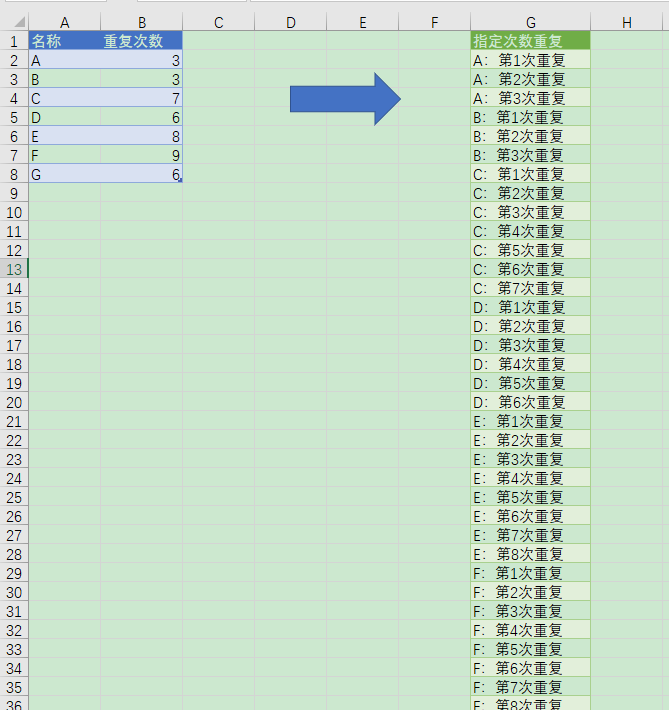The height and width of the screenshot is (710, 669).
Task: Select cell B5 with value 6
Action: (142, 117)
